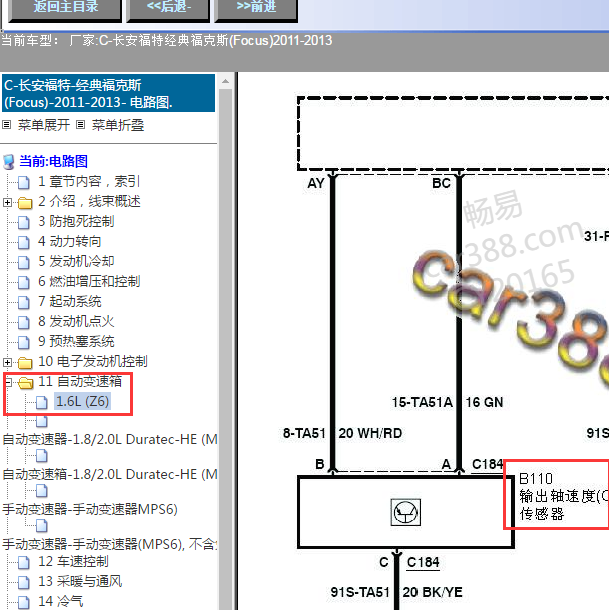Click page icon of 14 冷气

click(x=24, y=602)
